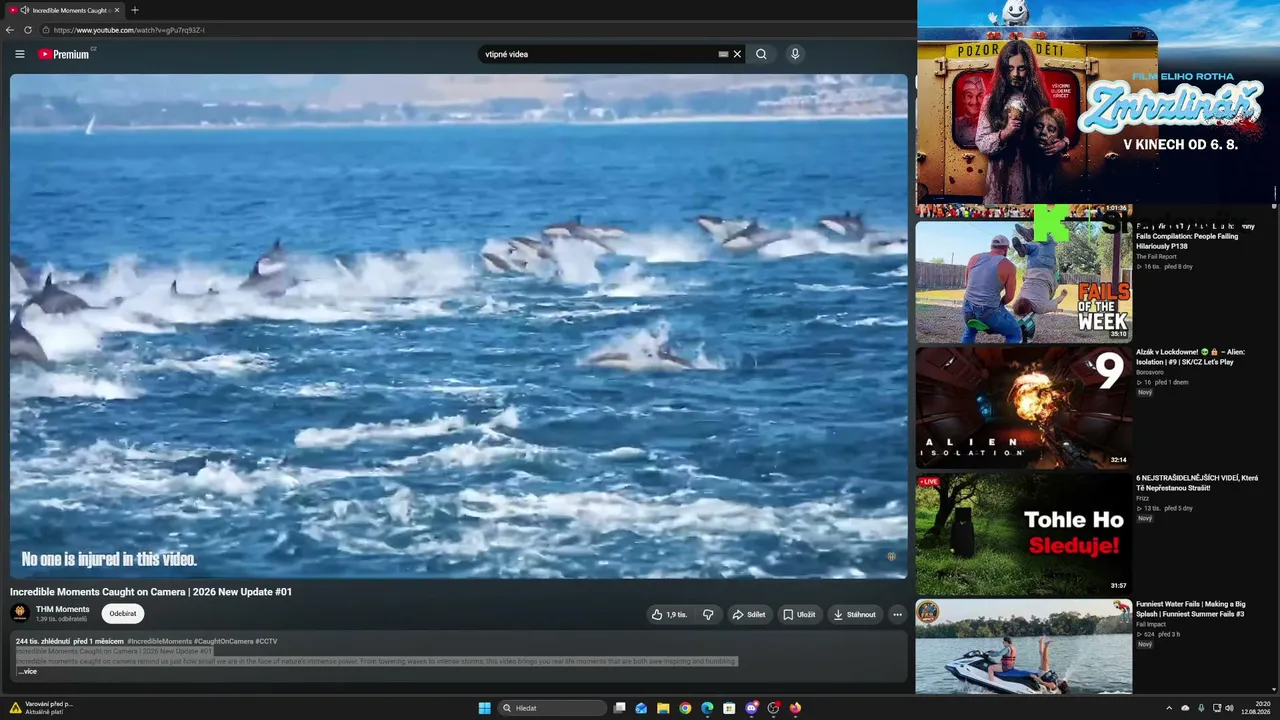1280x720 pixels.
Task: Open volume control in system tray
Action: [1229, 708]
